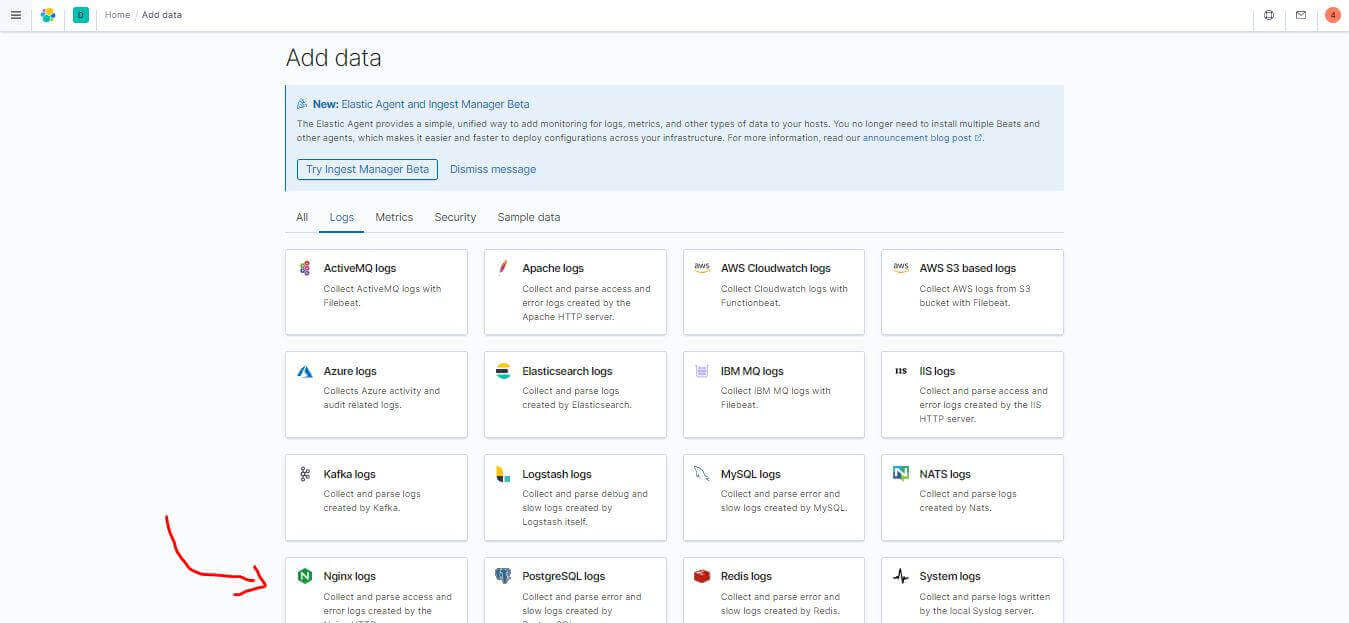Viewport: 1349px width, 623px height.
Task: Click the Redis logs icon
Action: (703, 576)
